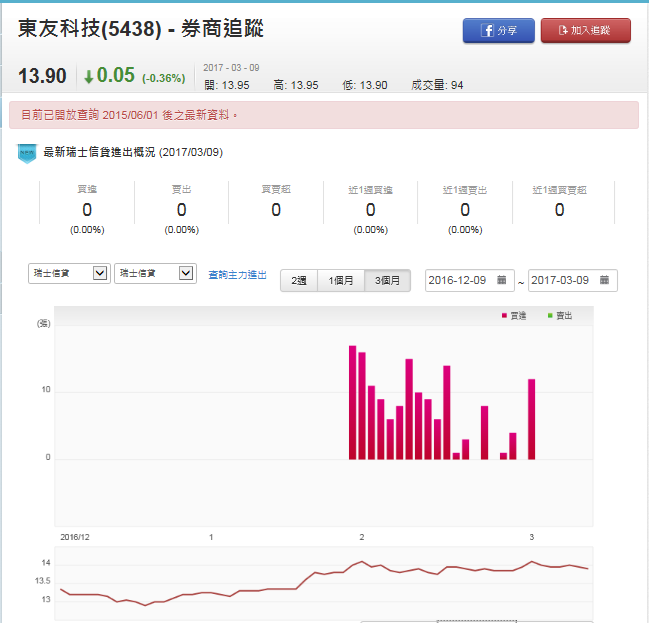The width and height of the screenshot is (649, 623).
Task: Click the price change 0.05 value
Action: (115, 75)
